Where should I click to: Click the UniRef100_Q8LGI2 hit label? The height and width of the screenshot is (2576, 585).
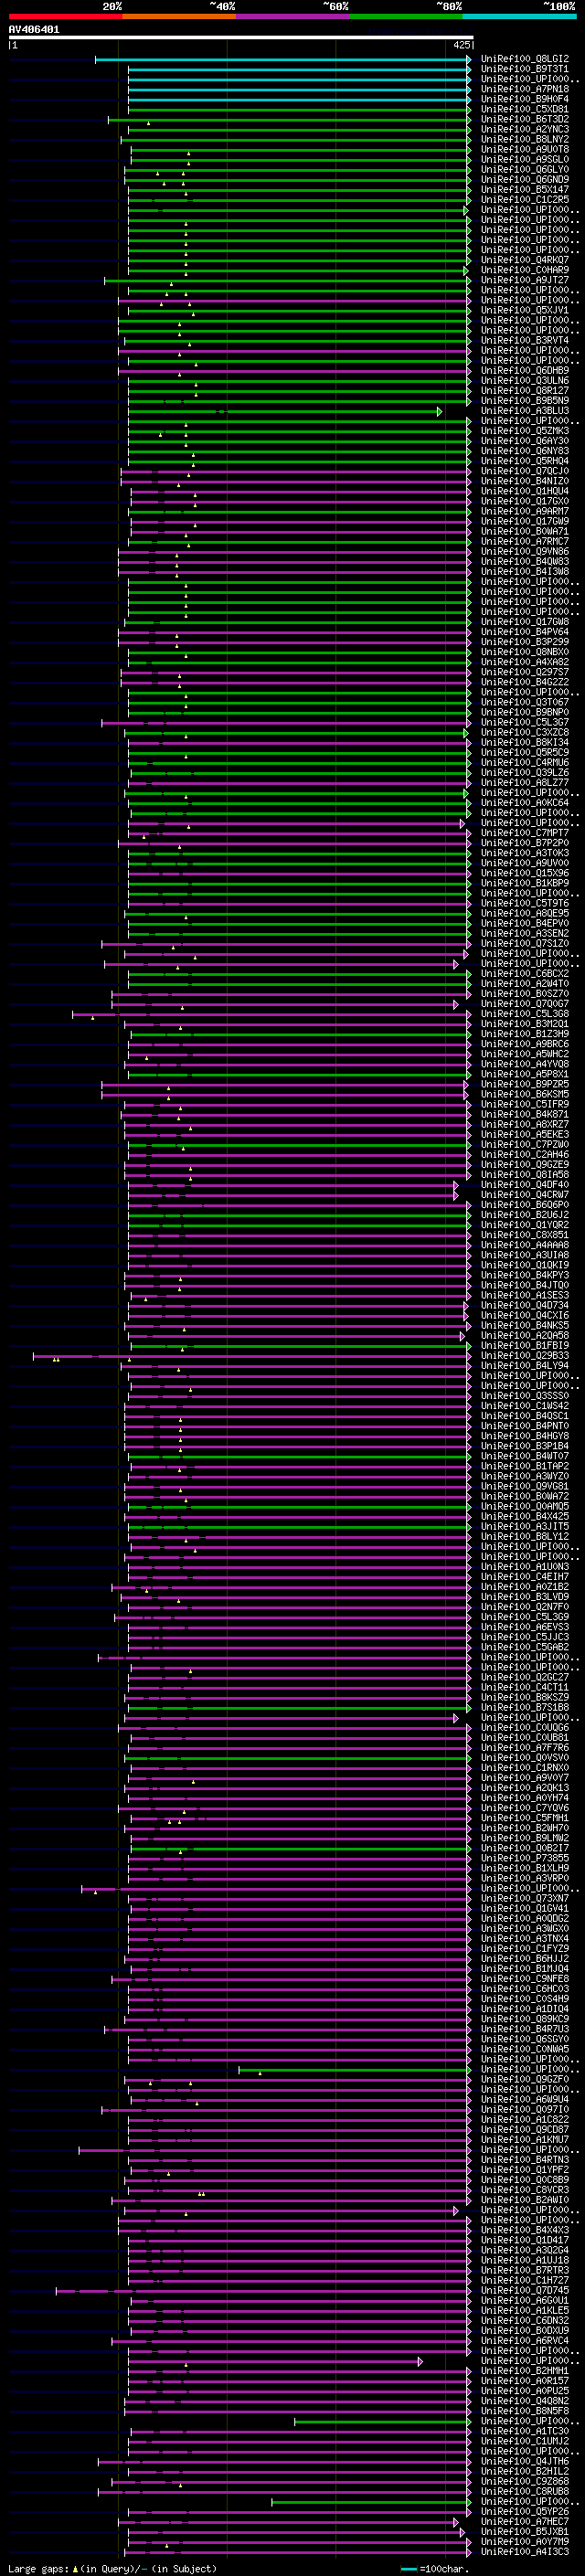point(525,59)
